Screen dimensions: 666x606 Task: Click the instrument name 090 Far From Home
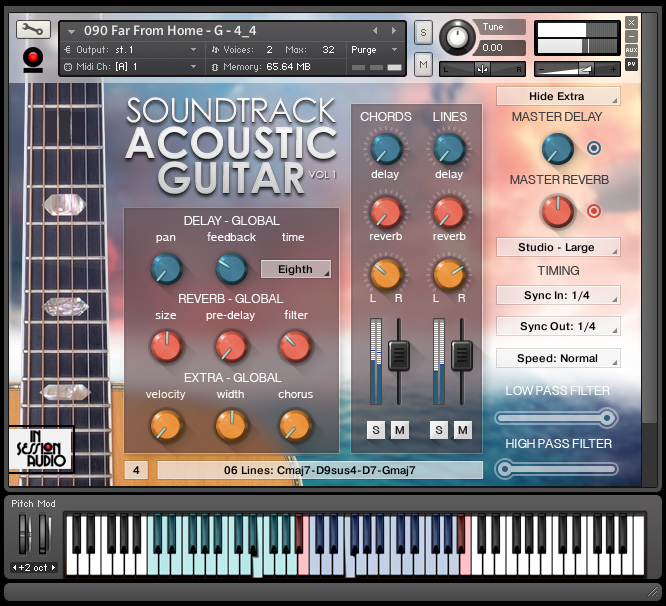click(170, 31)
